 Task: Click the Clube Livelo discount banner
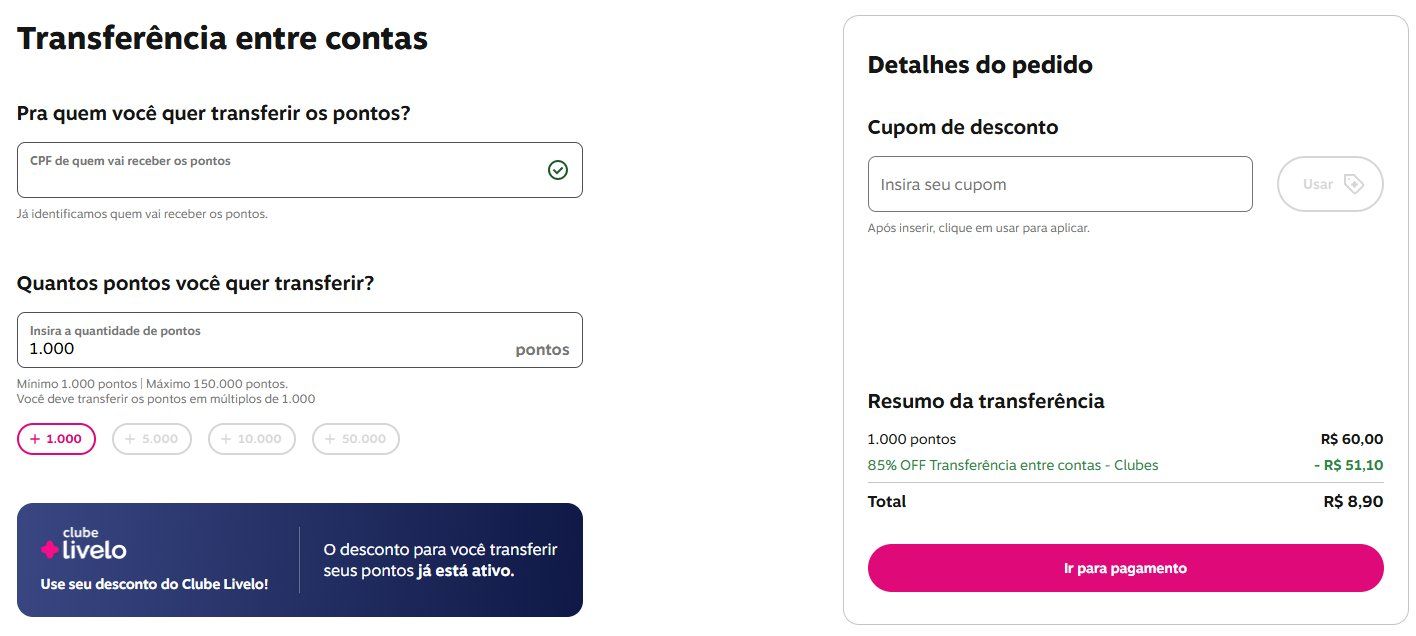point(300,560)
